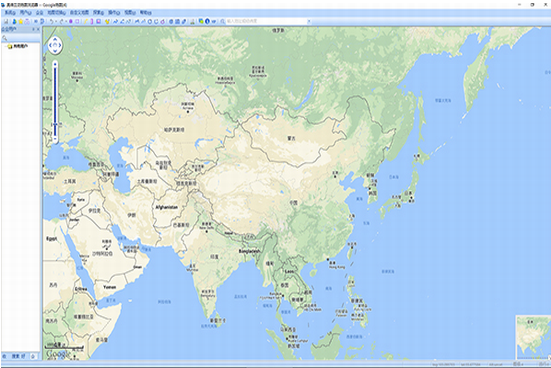Pan the map down with the navigation arrow
The image size is (551, 368).
[55, 51]
